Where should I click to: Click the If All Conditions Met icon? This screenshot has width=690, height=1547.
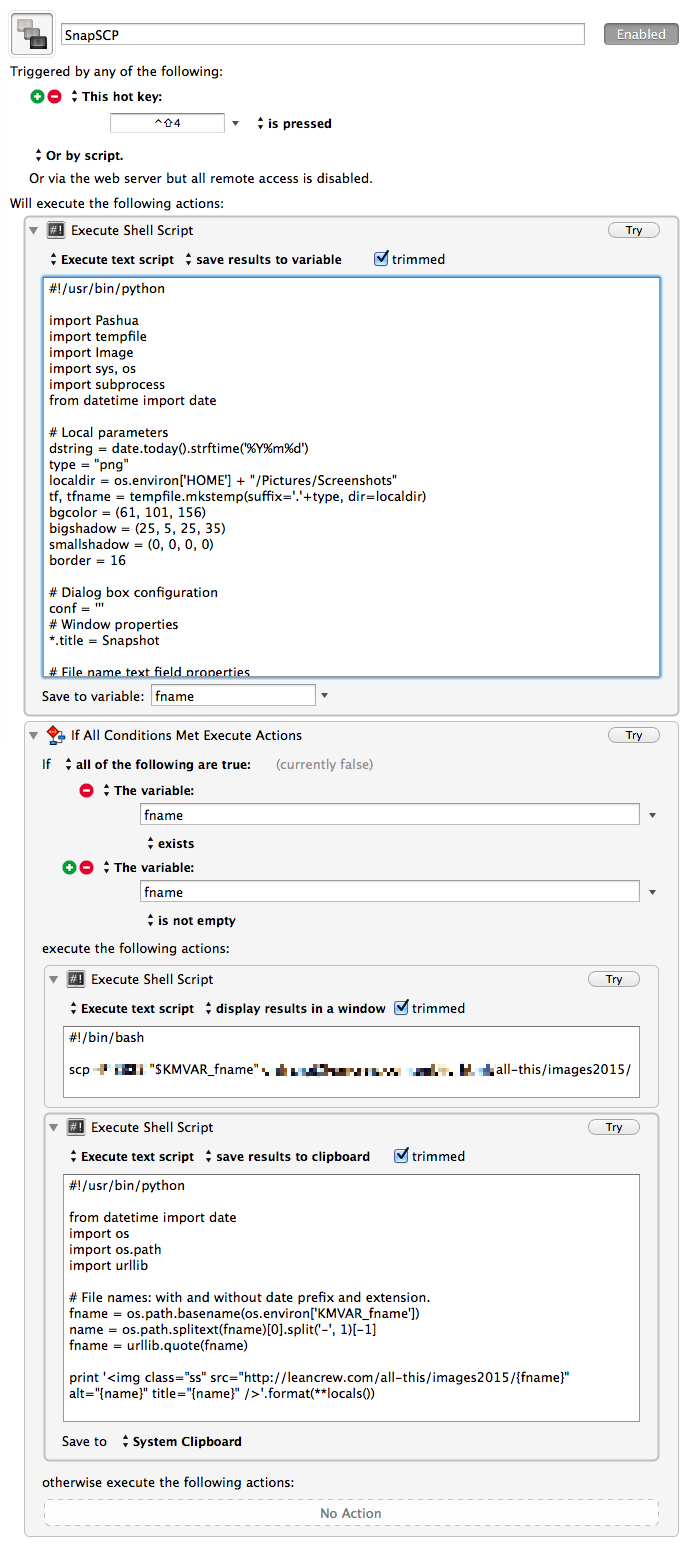tap(56, 736)
